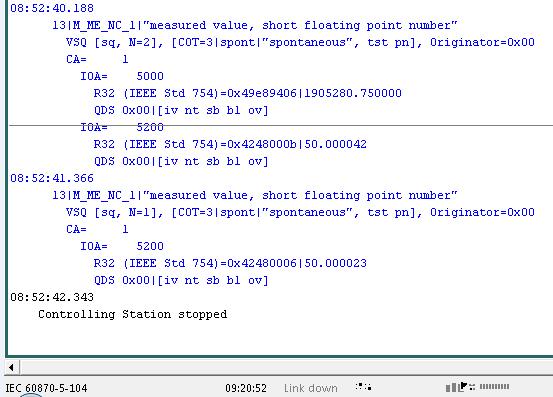Screen dimensions: 553x397
Task: Click the Link down status indicator
Action: (x=311, y=388)
